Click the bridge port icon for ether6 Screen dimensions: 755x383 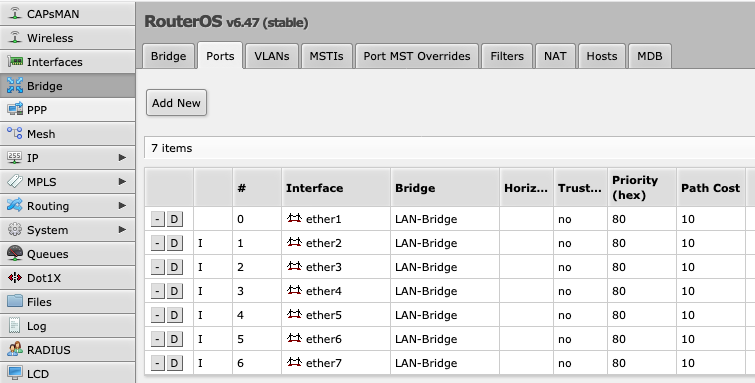294,339
